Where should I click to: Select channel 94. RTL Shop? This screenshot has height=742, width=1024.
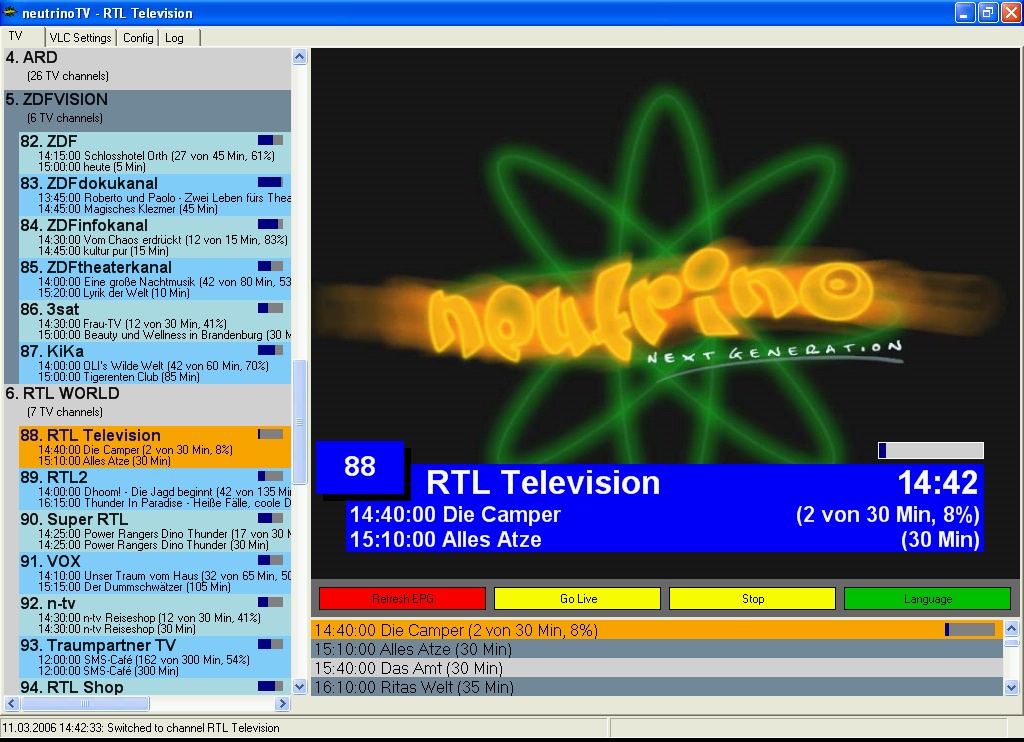tap(155, 686)
